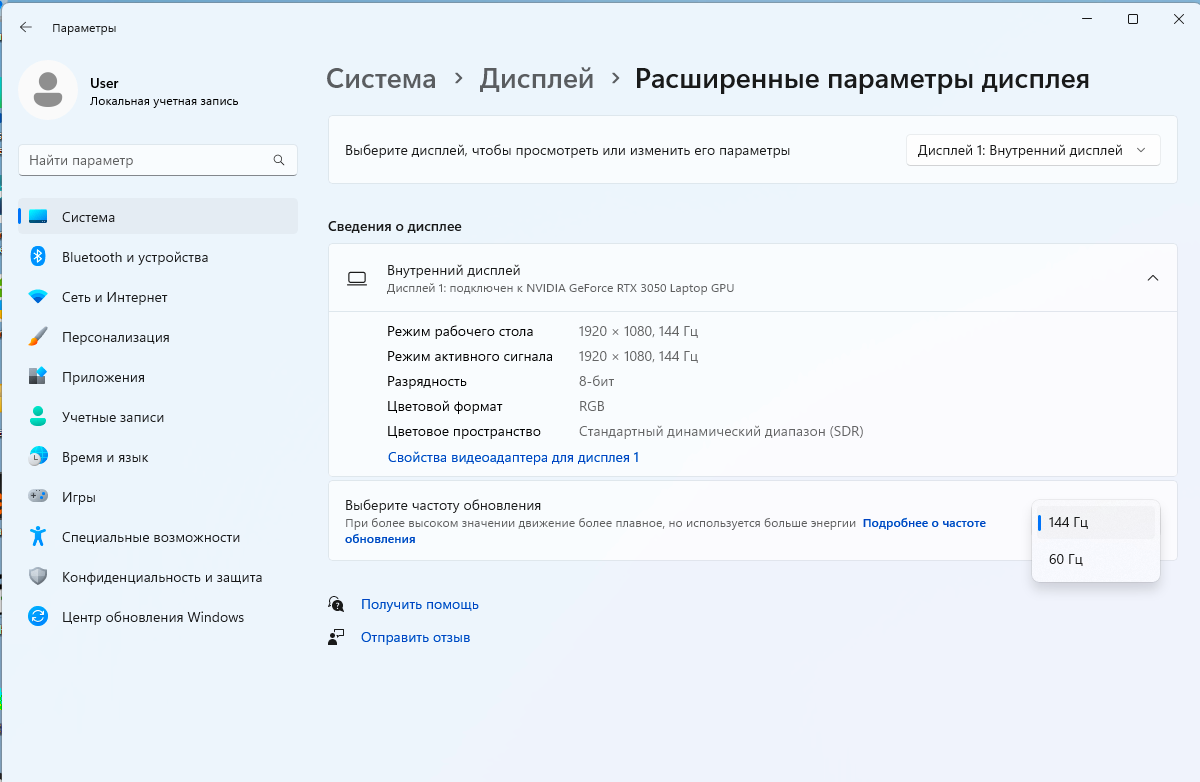Go to Дисплей in the breadcrumb
Image resolution: width=1200 pixels, height=782 pixels.
point(537,79)
